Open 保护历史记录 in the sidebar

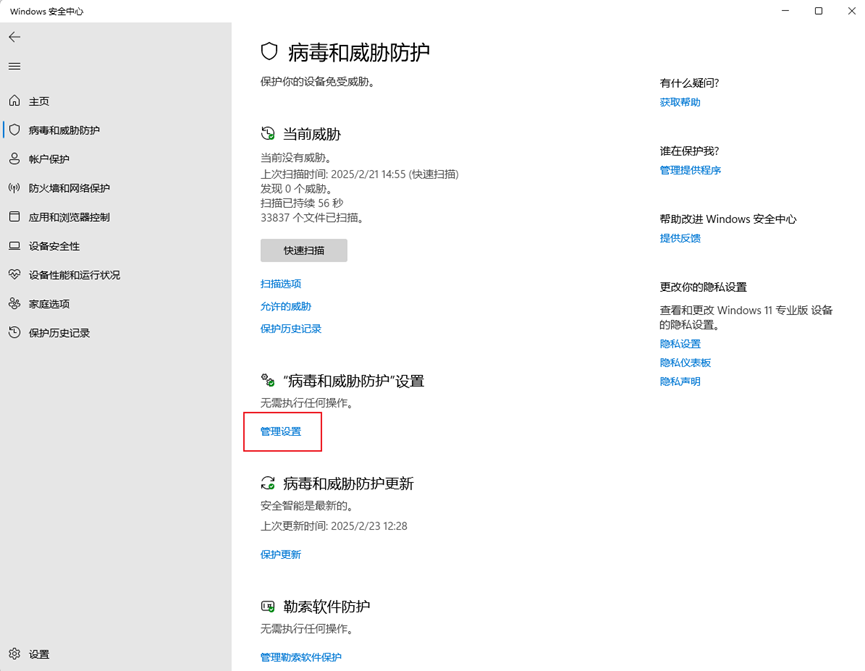59,333
